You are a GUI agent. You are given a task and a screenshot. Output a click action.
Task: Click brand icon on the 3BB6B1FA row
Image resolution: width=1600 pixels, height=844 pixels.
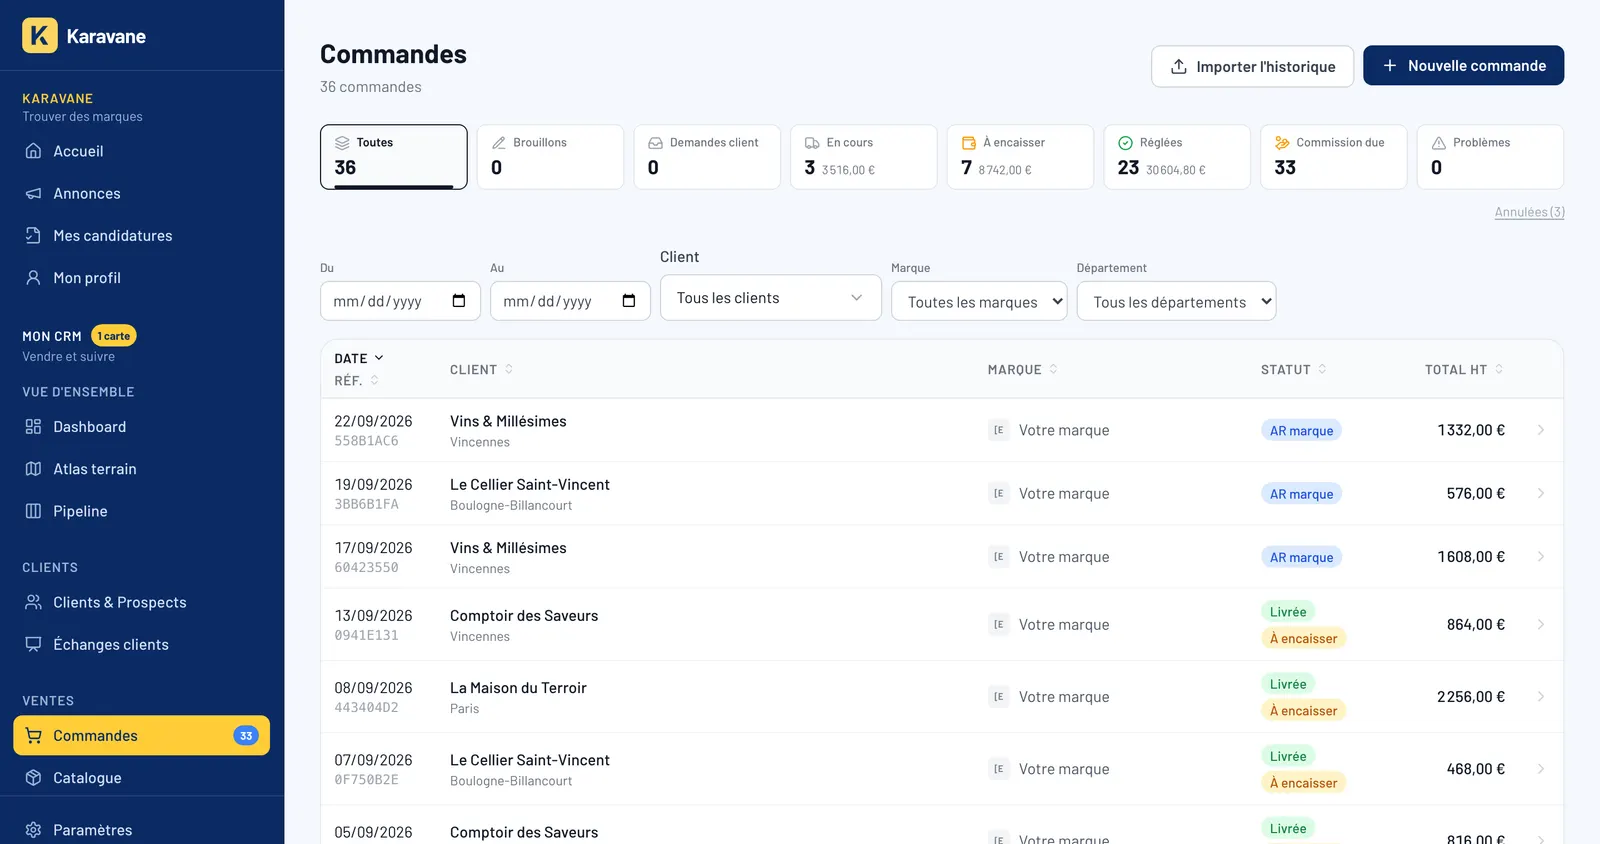pos(998,493)
